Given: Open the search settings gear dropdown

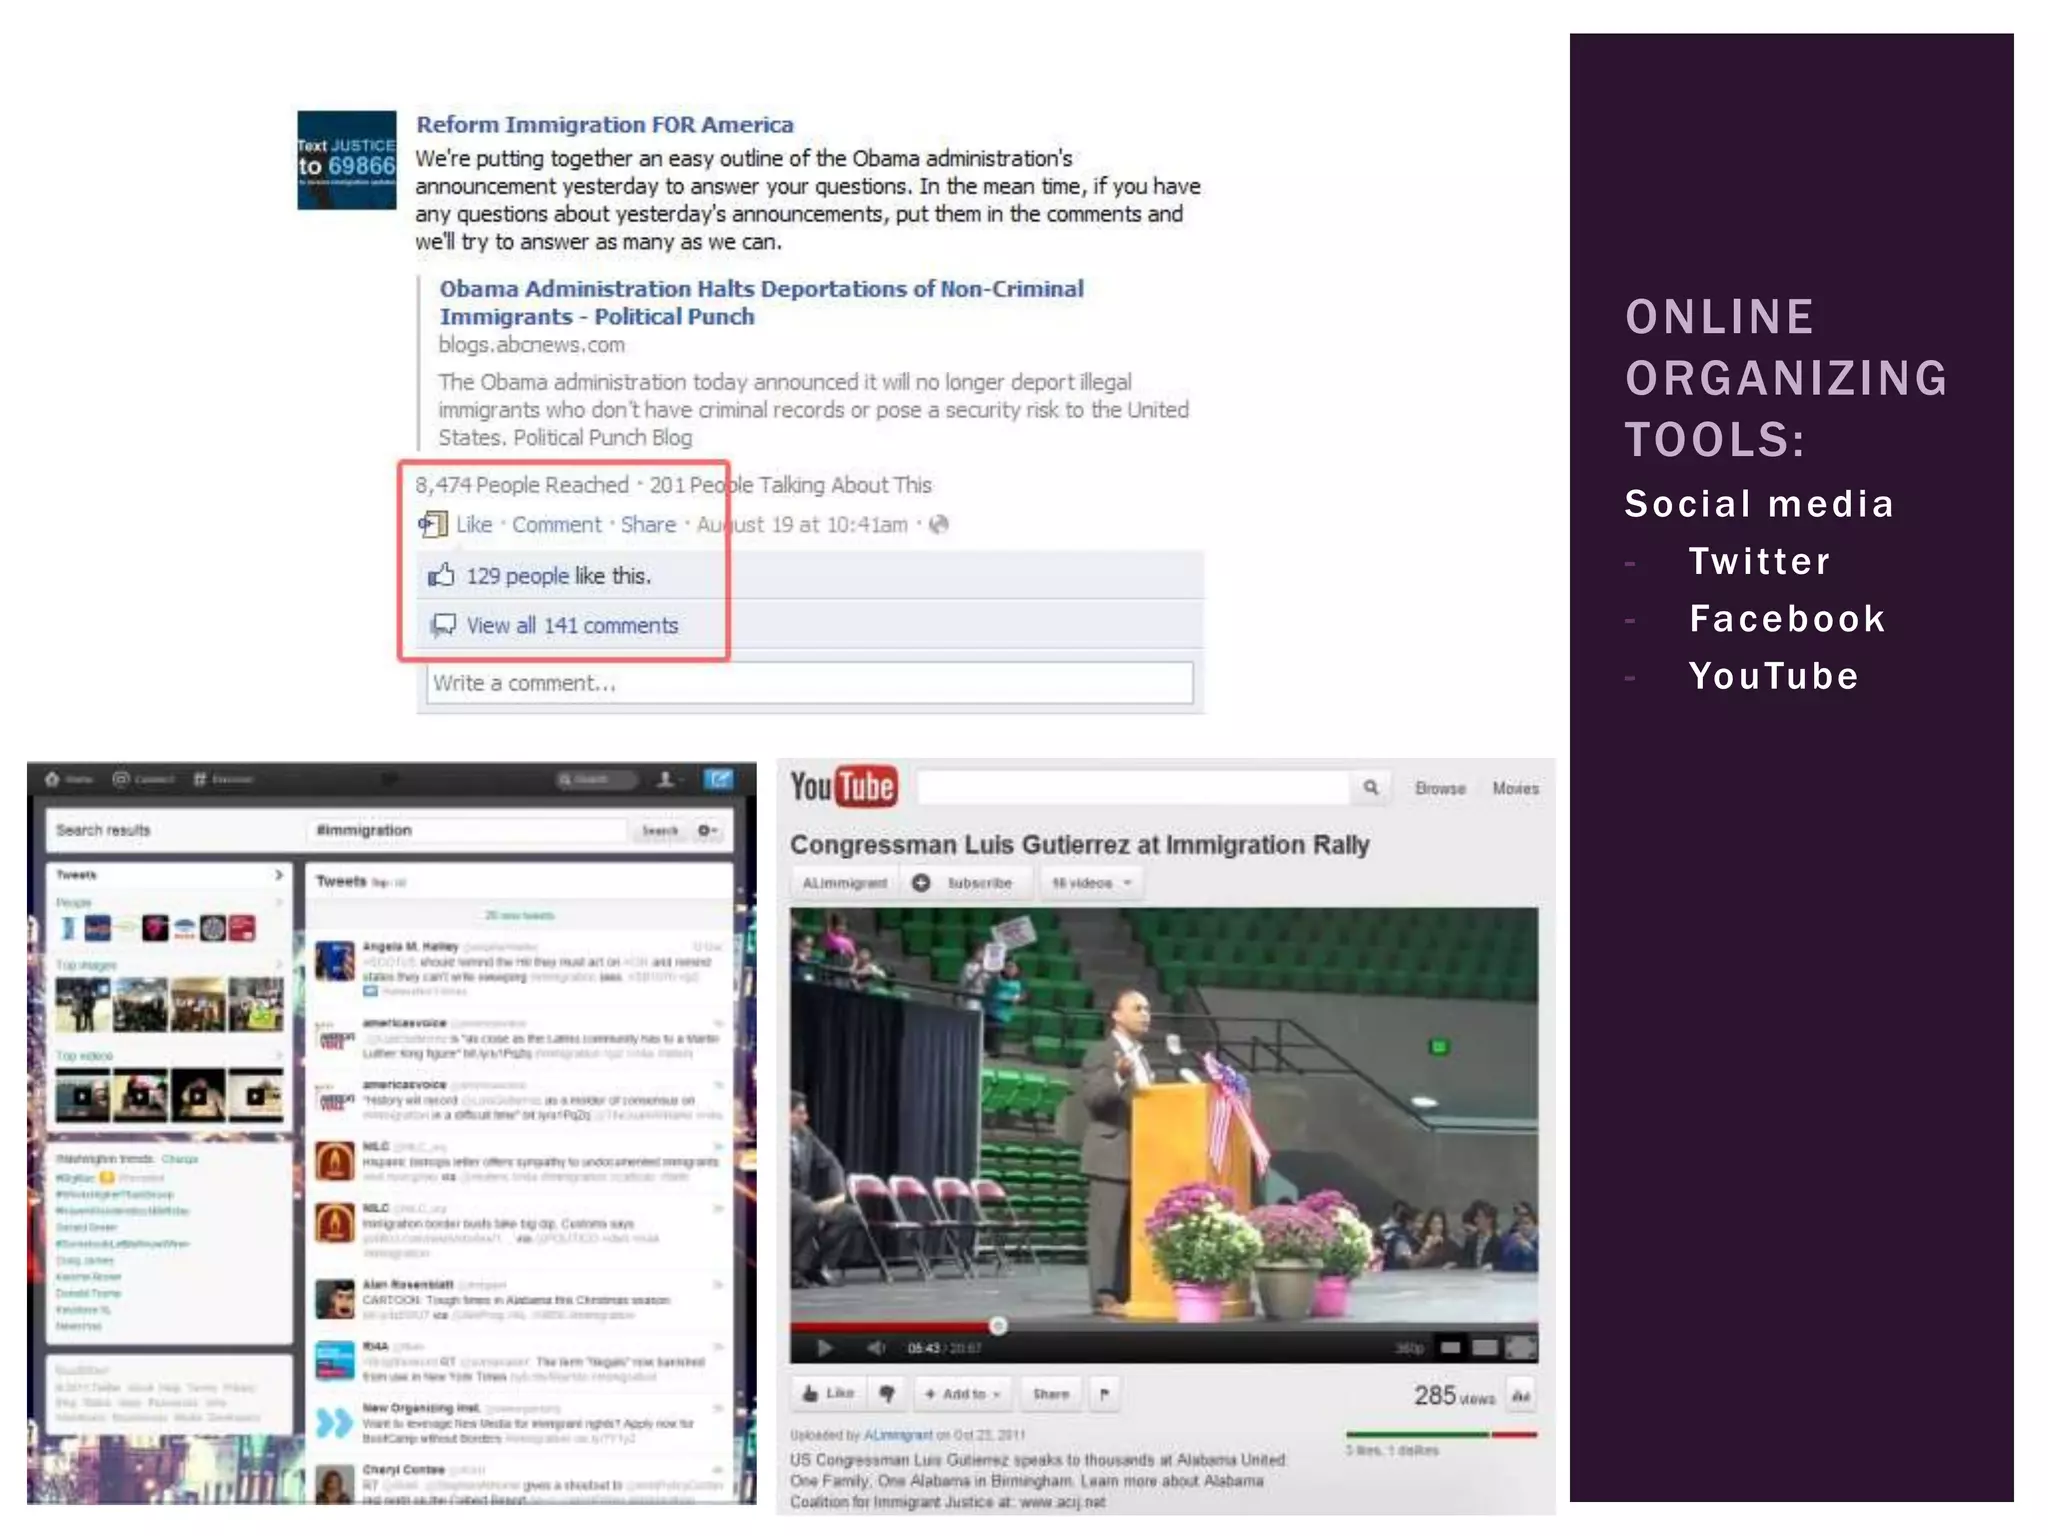Looking at the screenshot, I should [x=707, y=830].
